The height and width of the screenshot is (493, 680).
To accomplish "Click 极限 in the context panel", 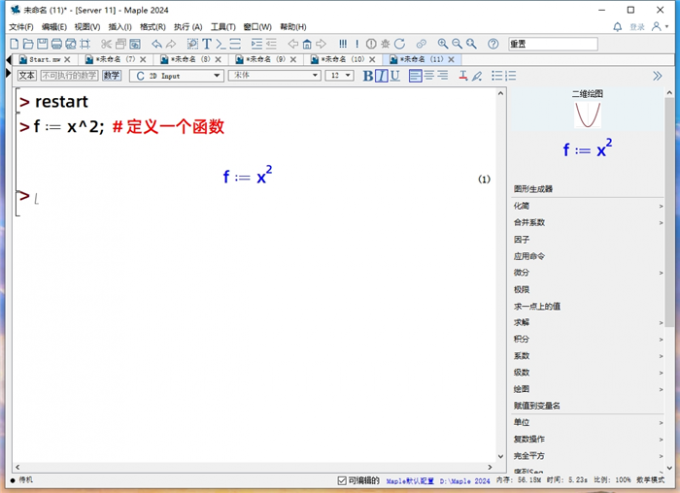I will pos(522,289).
